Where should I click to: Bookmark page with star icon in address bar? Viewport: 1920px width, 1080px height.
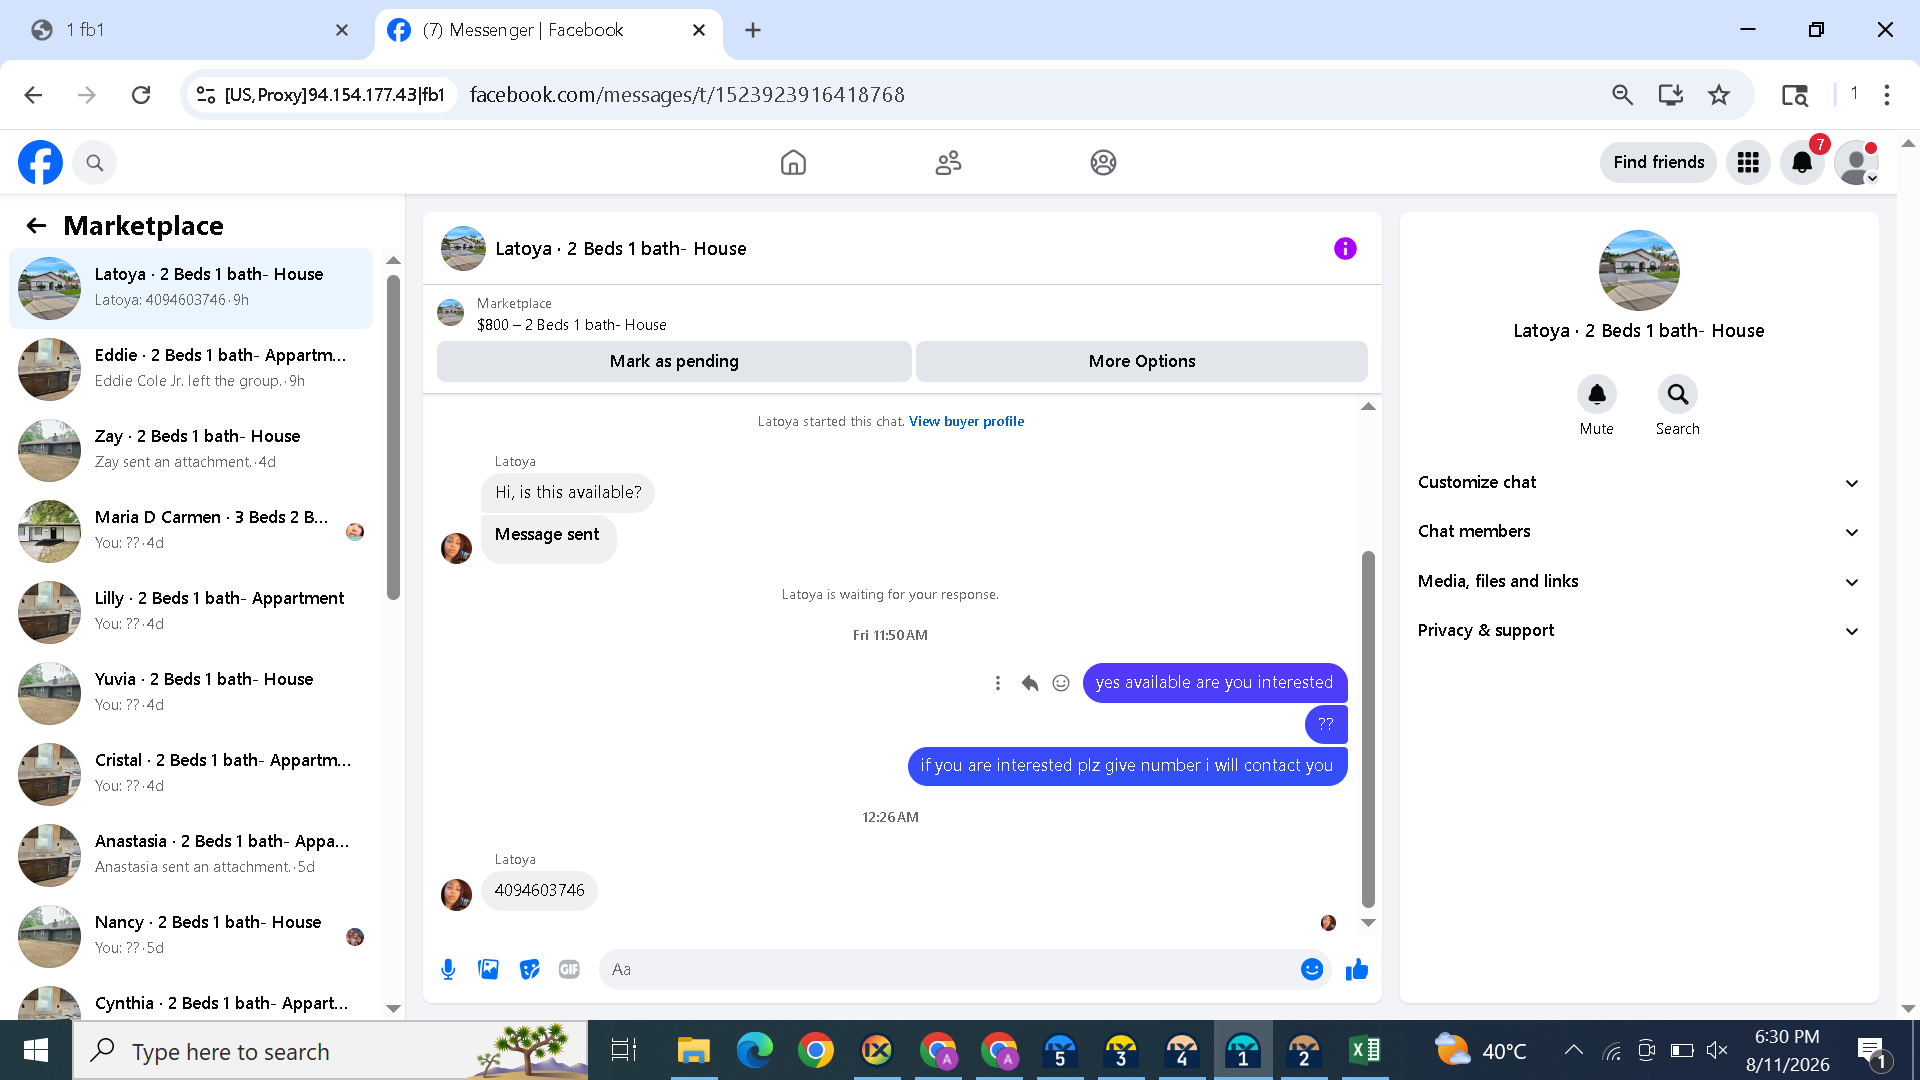[1719, 95]
